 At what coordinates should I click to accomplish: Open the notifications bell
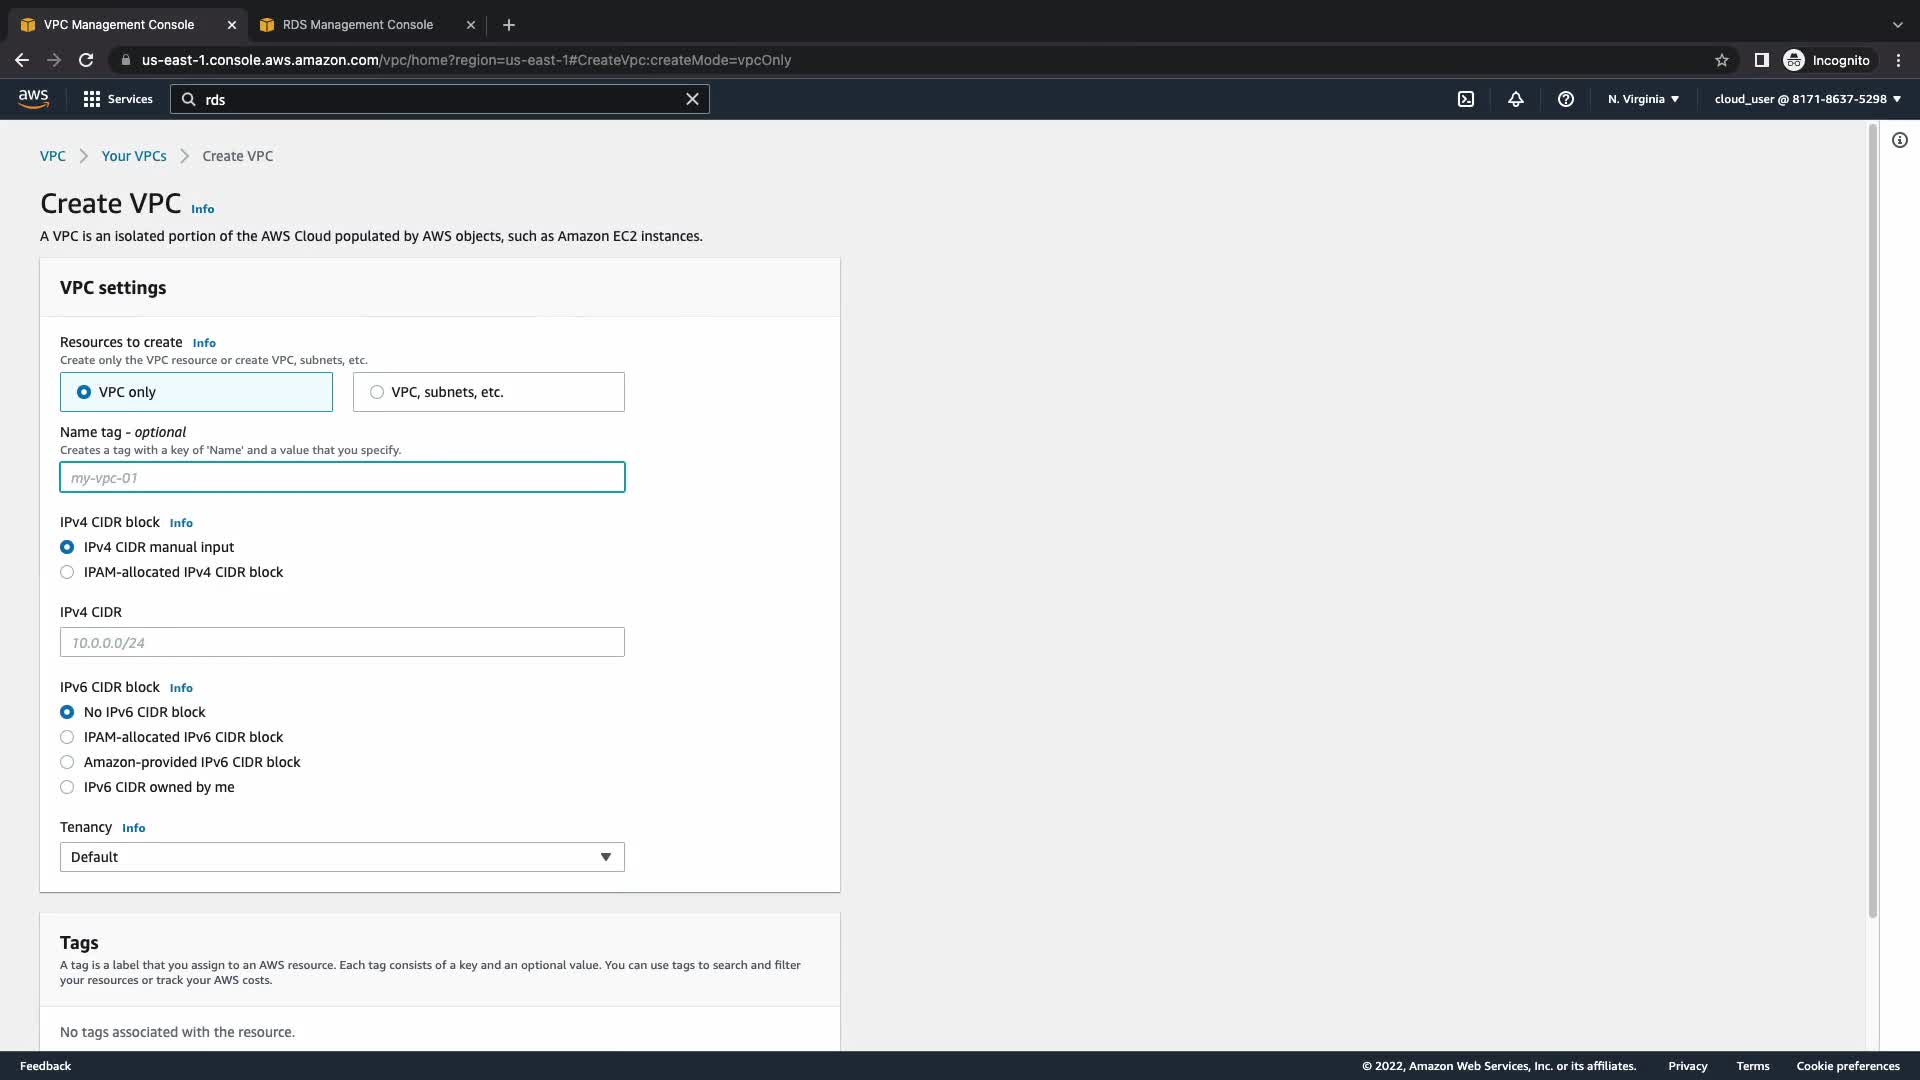click(x=1516, y=99)
